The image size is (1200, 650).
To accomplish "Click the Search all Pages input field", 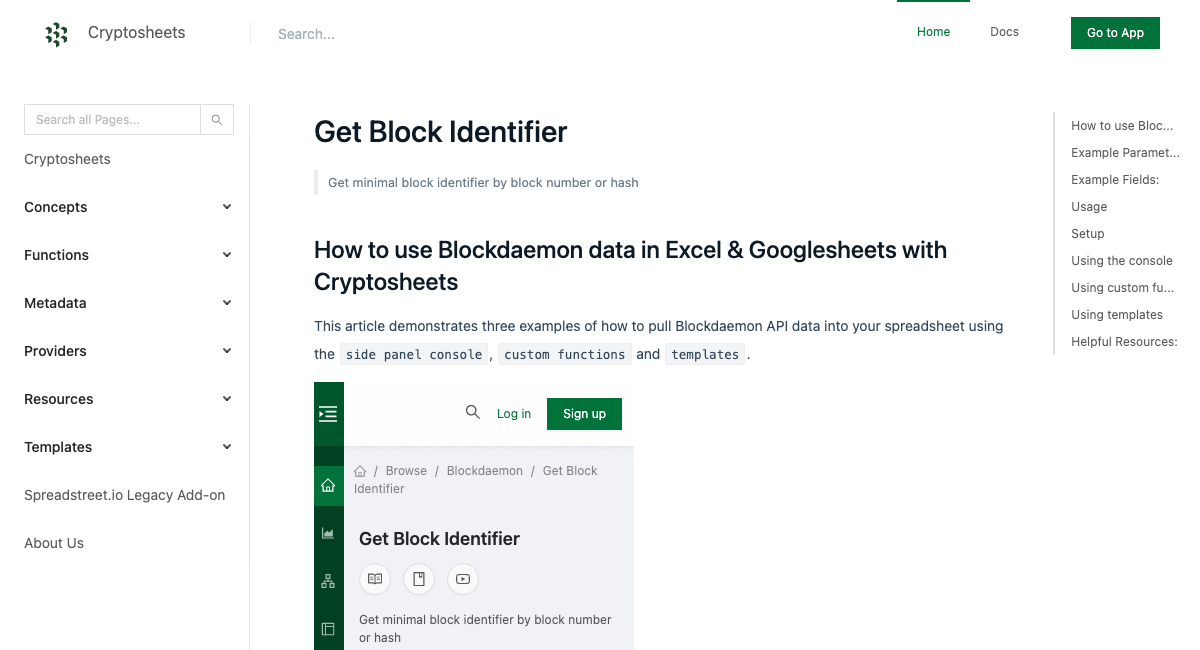I will (112, 119).
